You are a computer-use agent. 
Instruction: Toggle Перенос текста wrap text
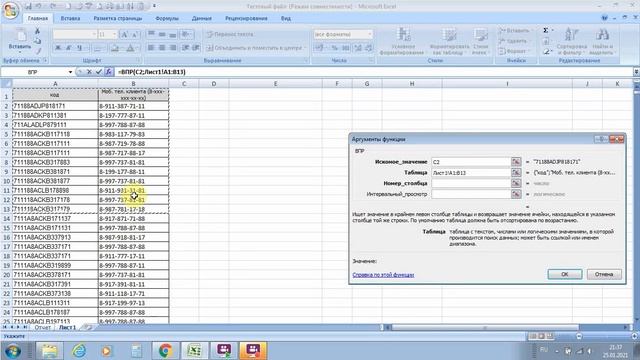[230, 34]
